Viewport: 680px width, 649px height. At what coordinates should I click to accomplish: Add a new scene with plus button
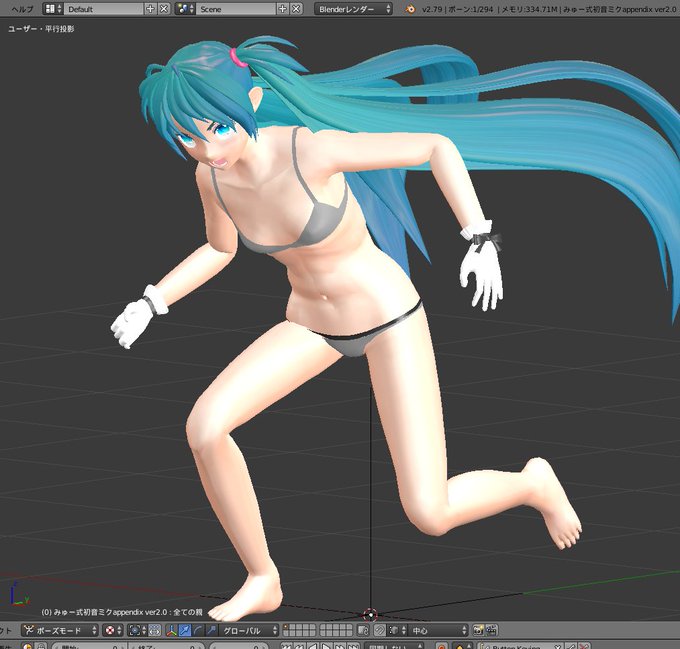pos(282,9)
